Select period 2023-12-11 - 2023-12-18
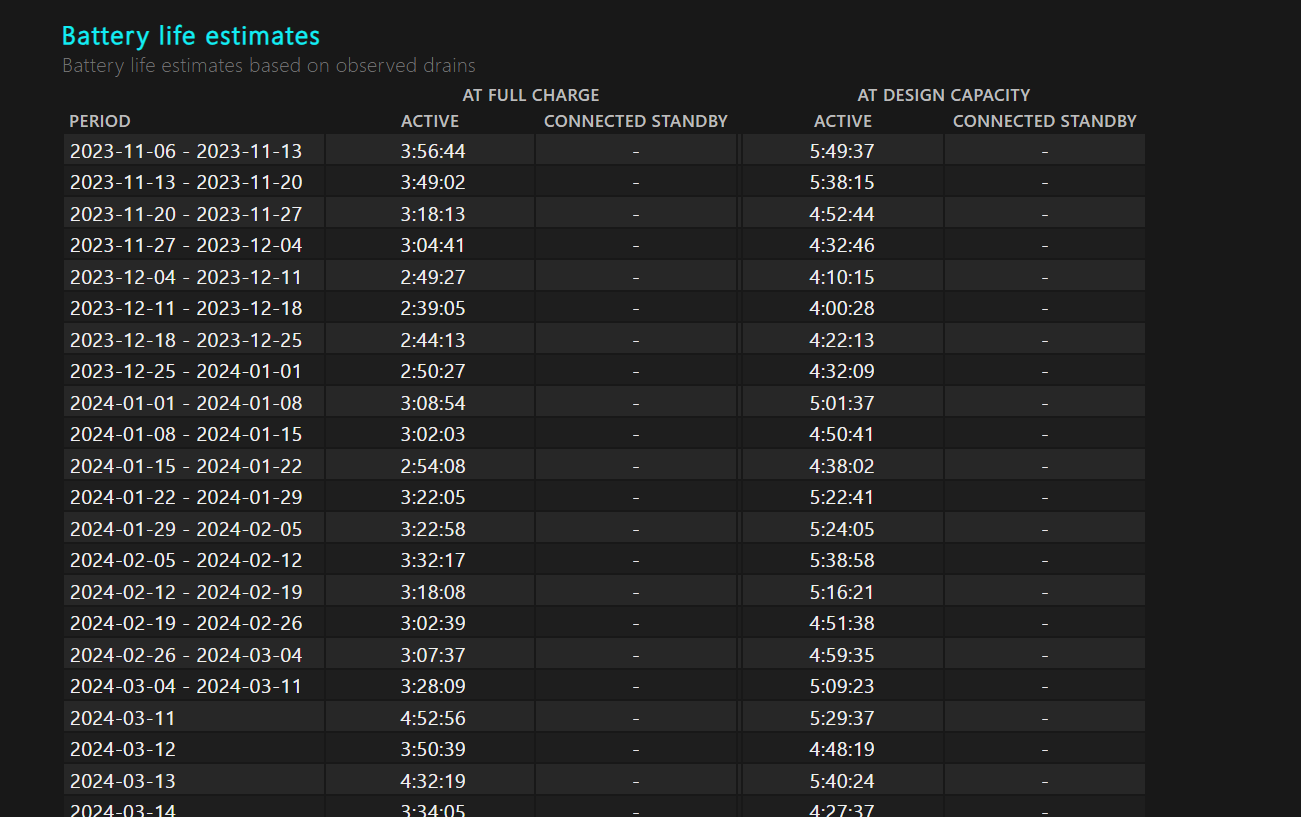 186,308
